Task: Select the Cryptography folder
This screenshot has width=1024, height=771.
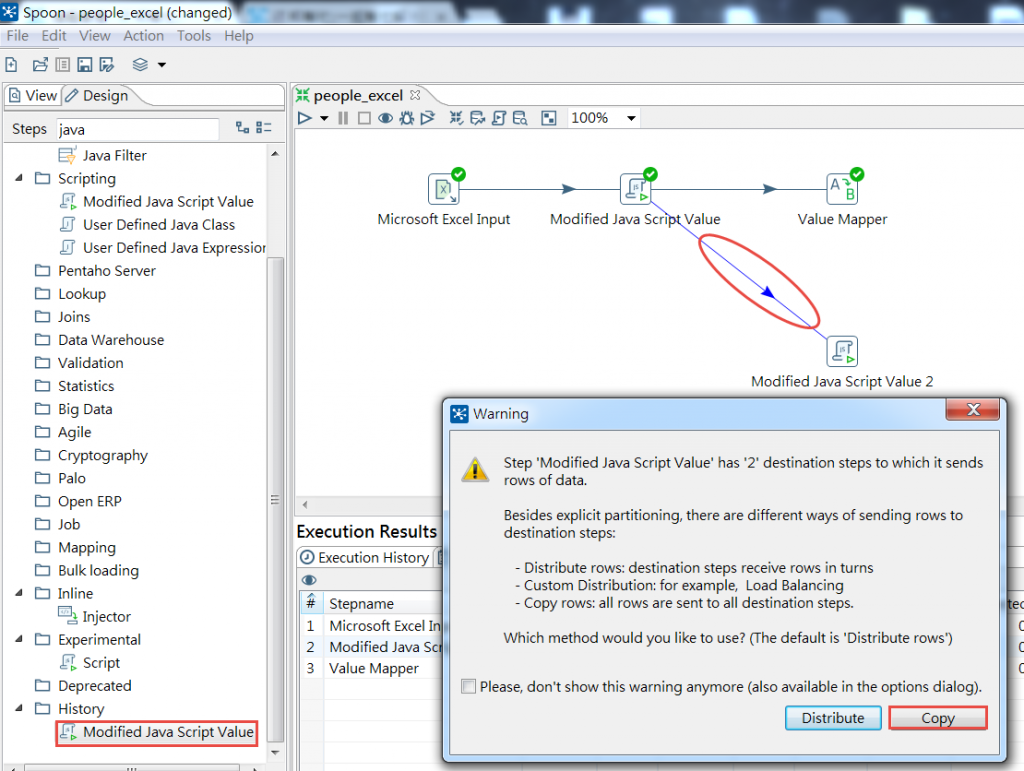Action: click(91, 455)
